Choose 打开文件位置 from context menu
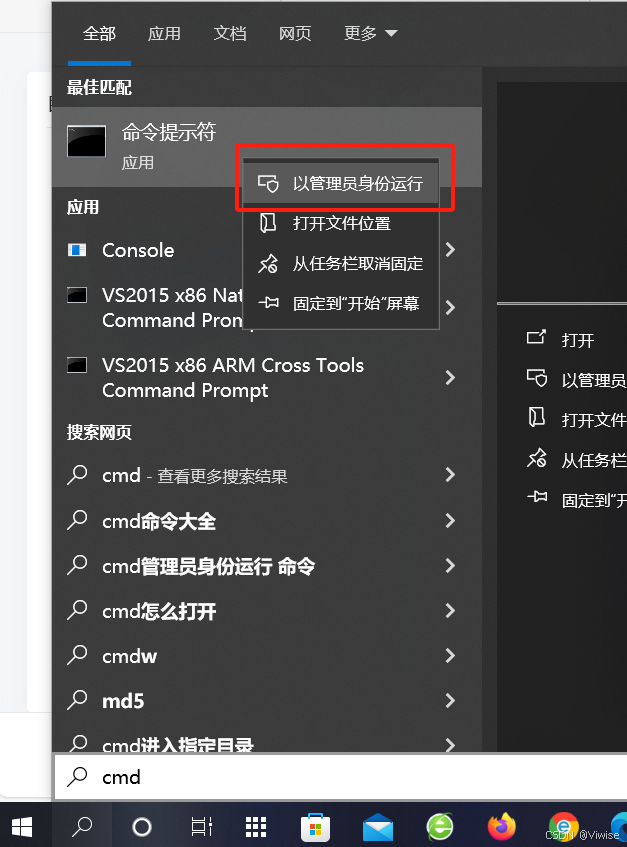The height and width of the screenshot is (847, 627). coord(341,224)
